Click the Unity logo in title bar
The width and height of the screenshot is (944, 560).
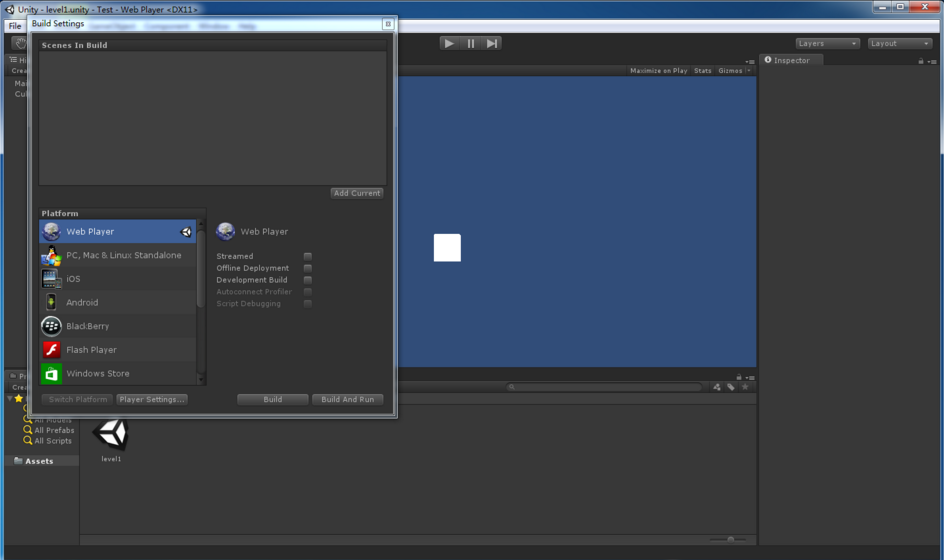(10, 9)
